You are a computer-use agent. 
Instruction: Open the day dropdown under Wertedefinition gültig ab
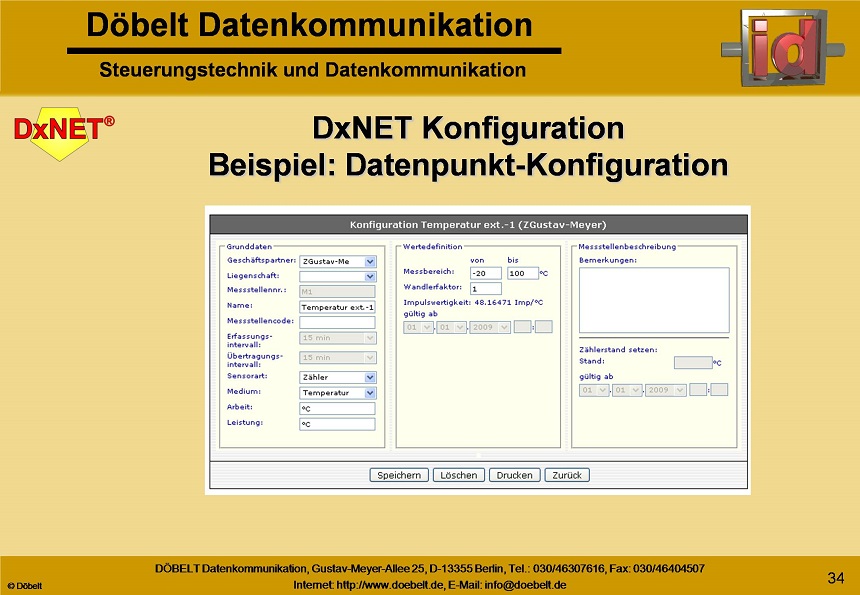tap(418, 327)
